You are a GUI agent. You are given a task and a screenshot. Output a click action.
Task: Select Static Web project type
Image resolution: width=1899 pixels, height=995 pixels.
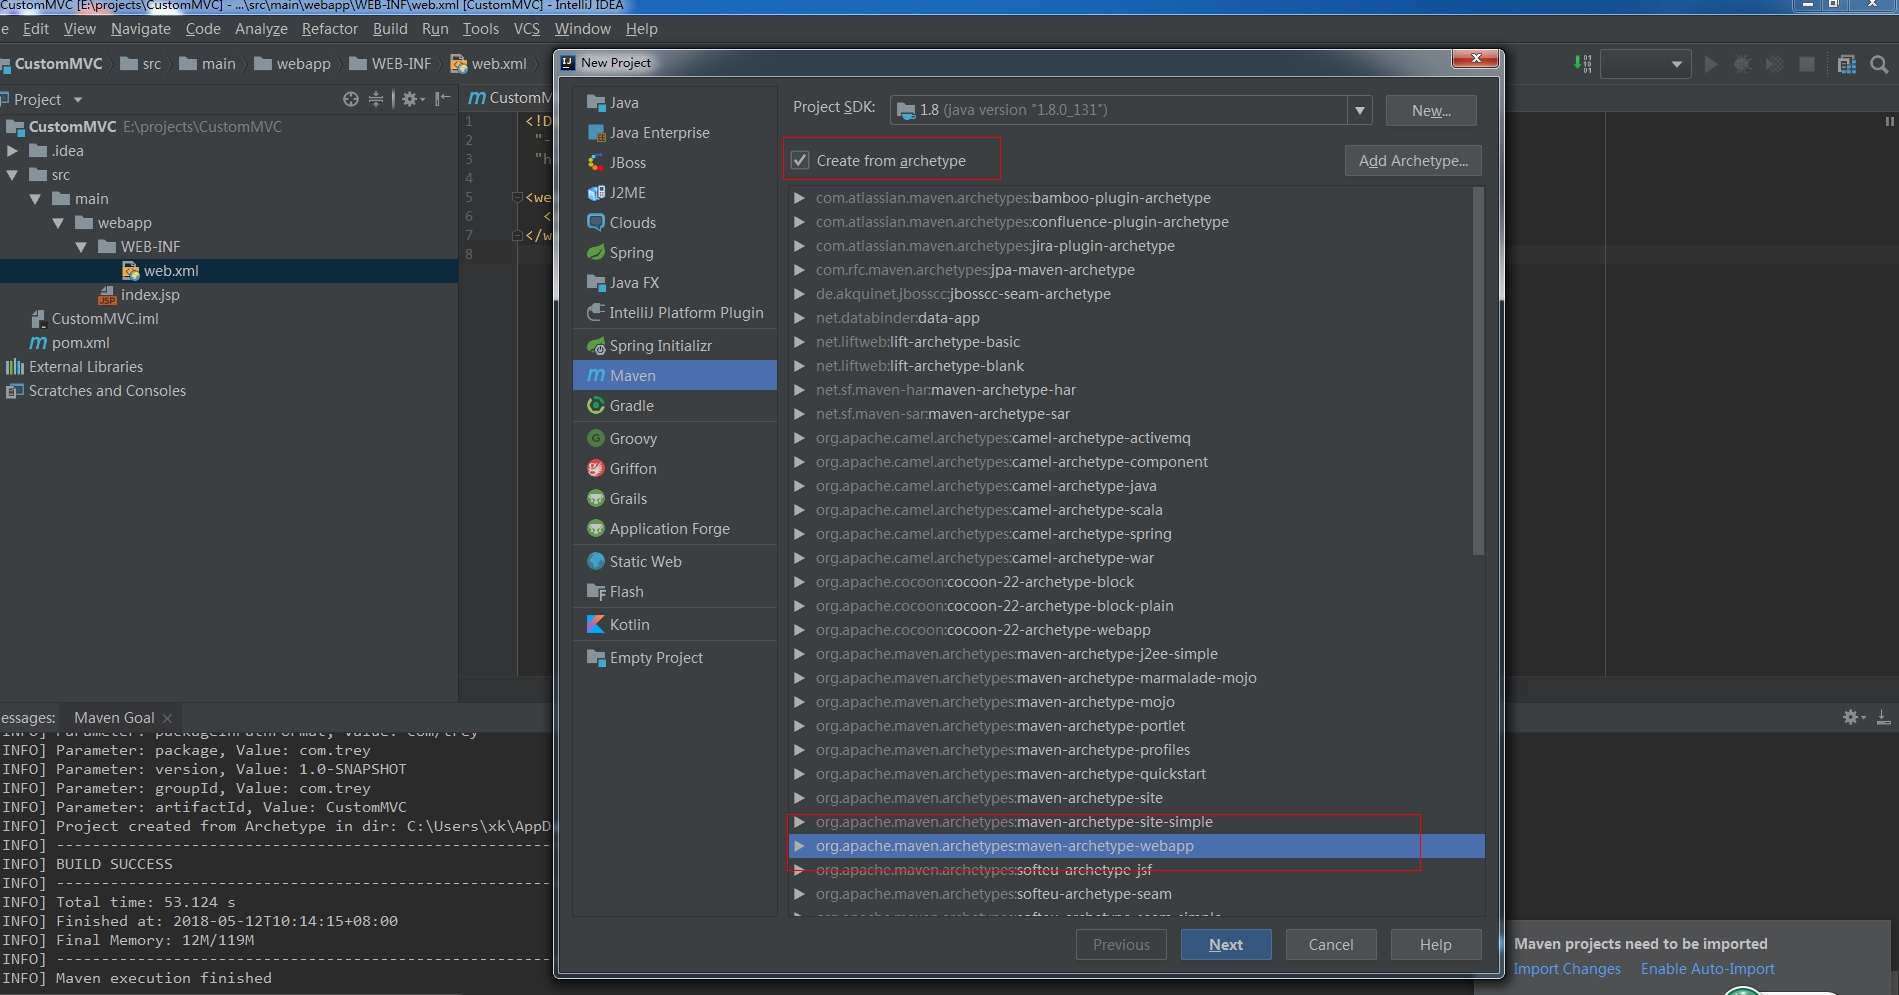click(x=675, y=562)
